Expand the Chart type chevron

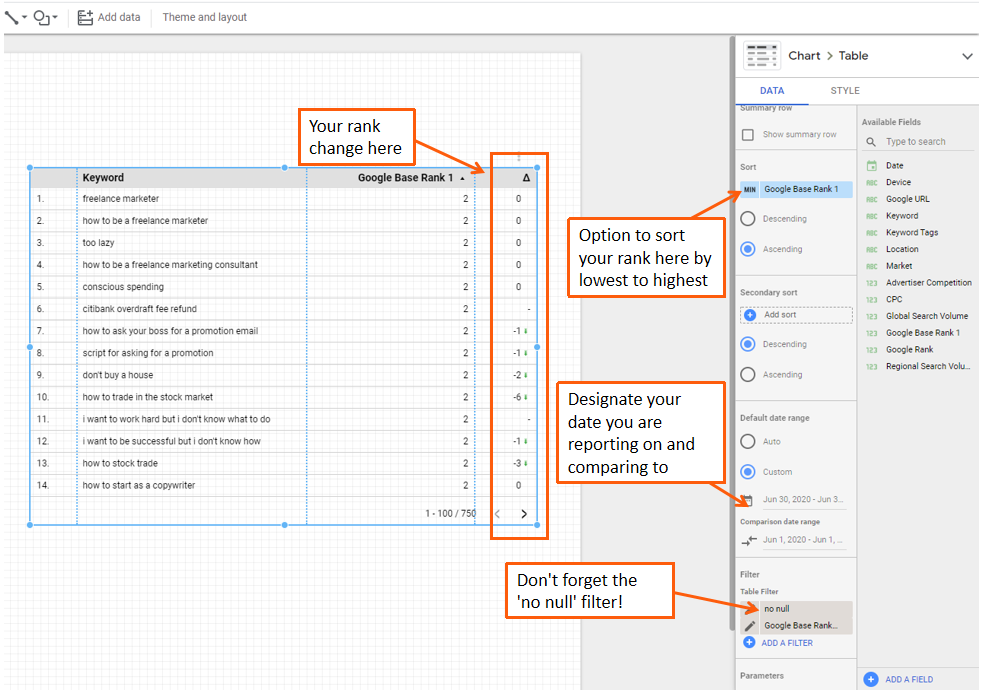967,57
